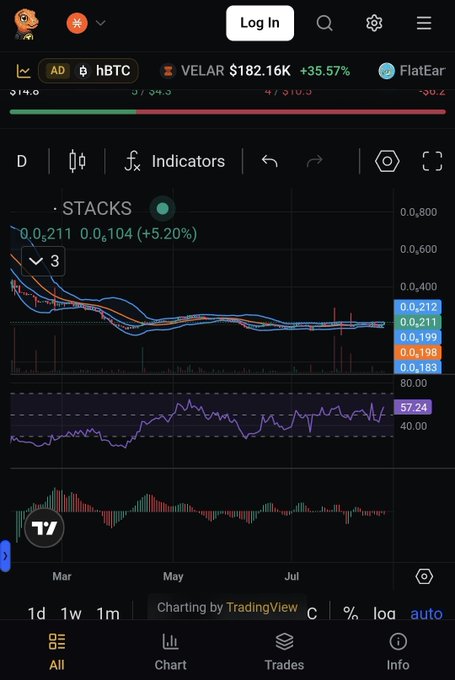Switch to the Chart tab
Image resolution: width=455 pixels, height=680 pixels.
tap(170, 652)
